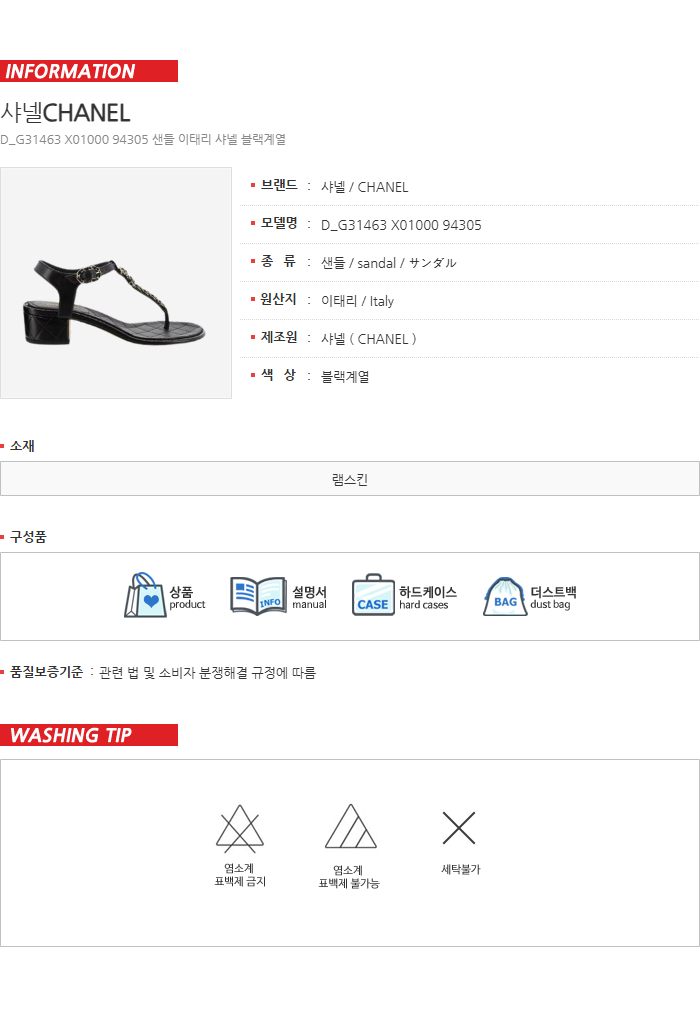Click the manual INFO booklet icon
Image resolution: width=700 pixels, height=1033 pixels.
point(258,596)
